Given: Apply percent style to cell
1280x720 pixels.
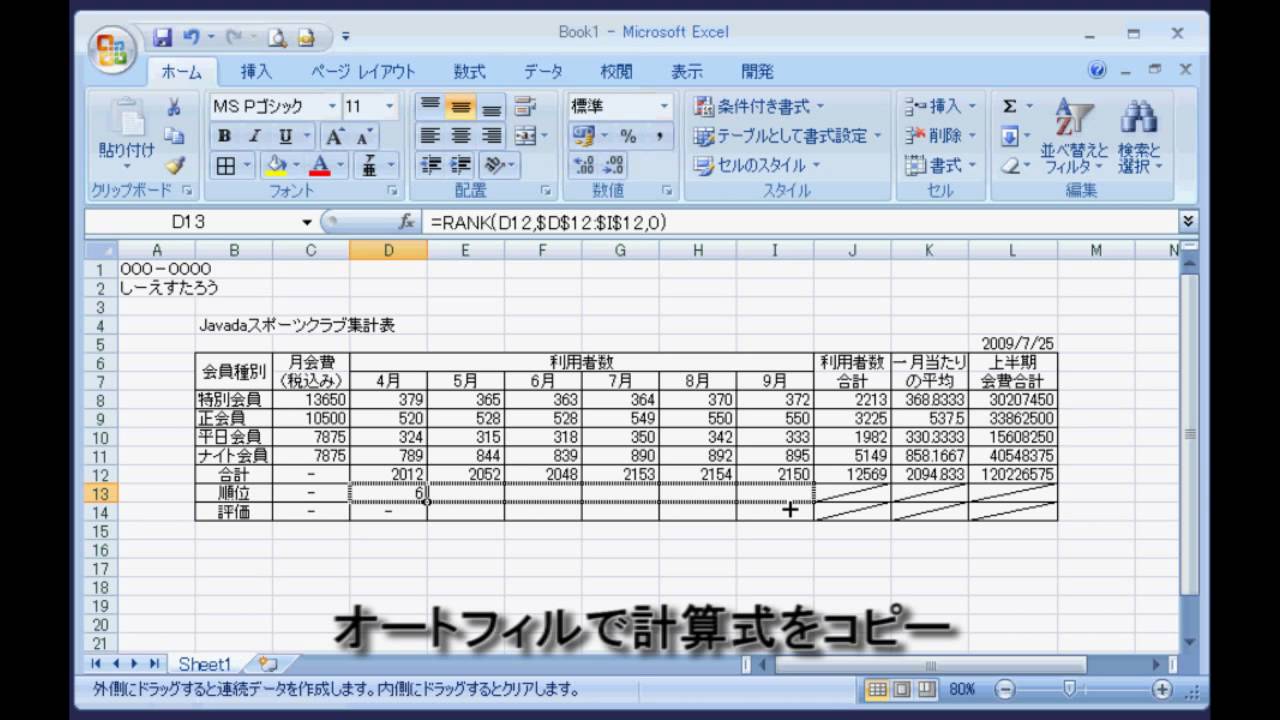Looking at the screenshot, I should coord(628,136).
